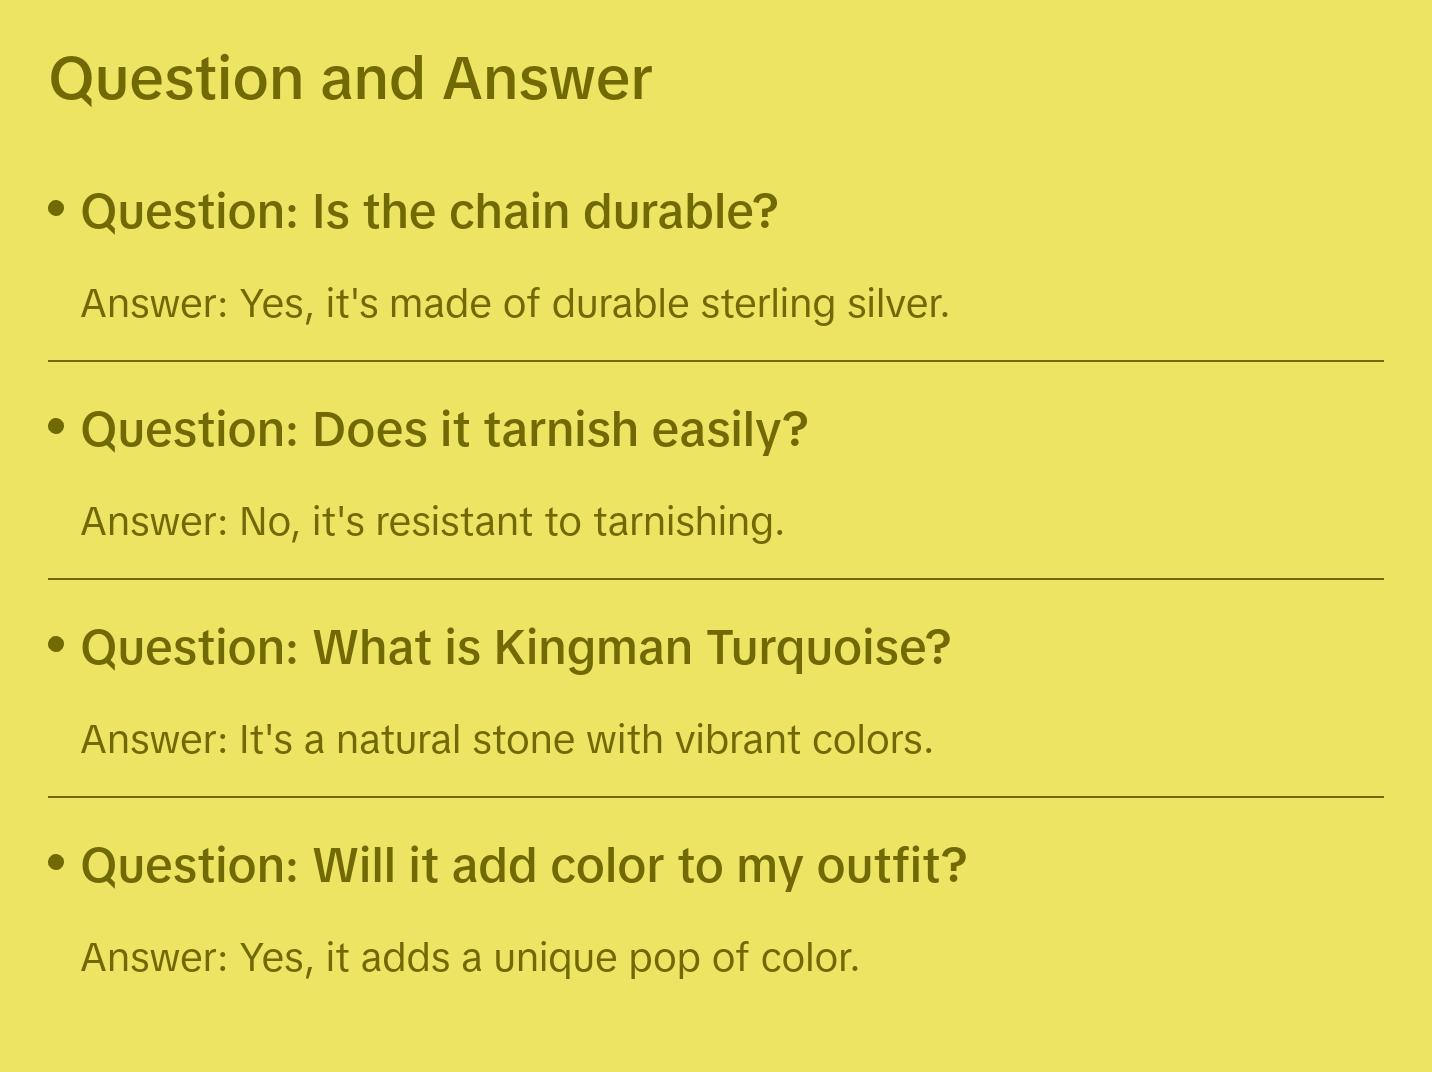Click the word "Turquoise" in the third question
The width and height of the screenshot is (1432, 1072).
(x=828, y=648)
